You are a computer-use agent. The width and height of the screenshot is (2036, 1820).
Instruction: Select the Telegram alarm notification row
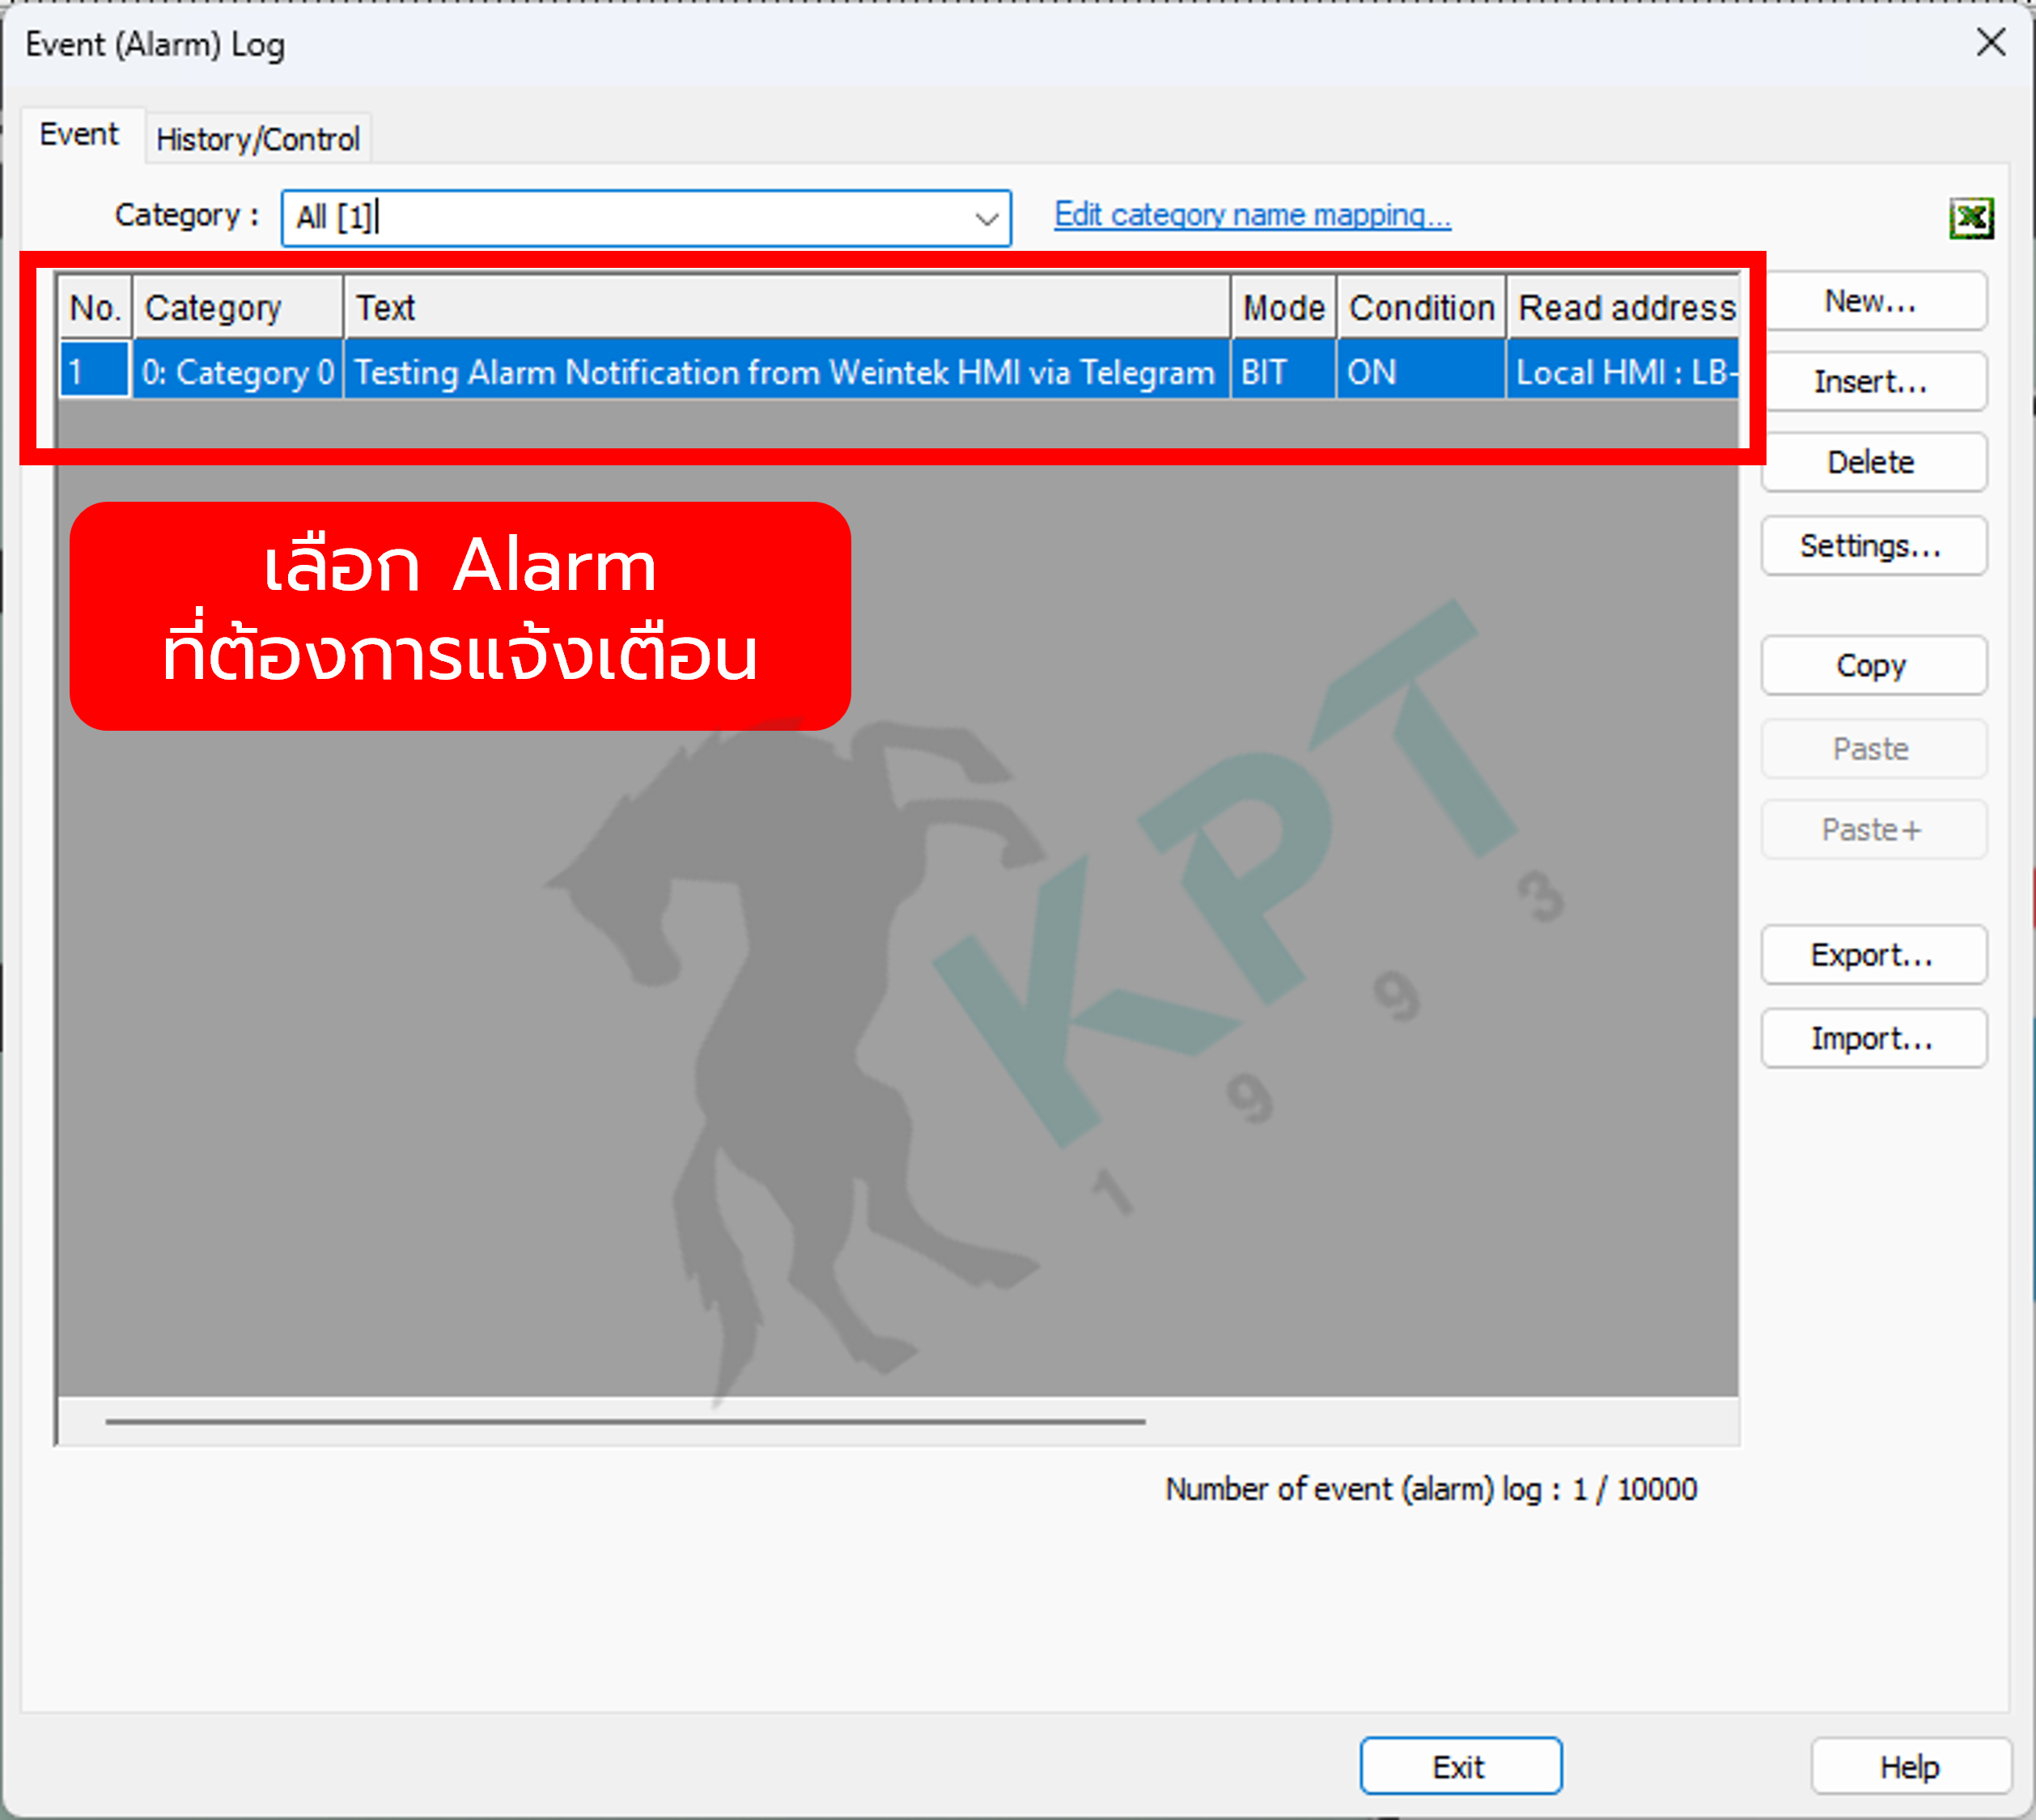[x=784, y=371]
